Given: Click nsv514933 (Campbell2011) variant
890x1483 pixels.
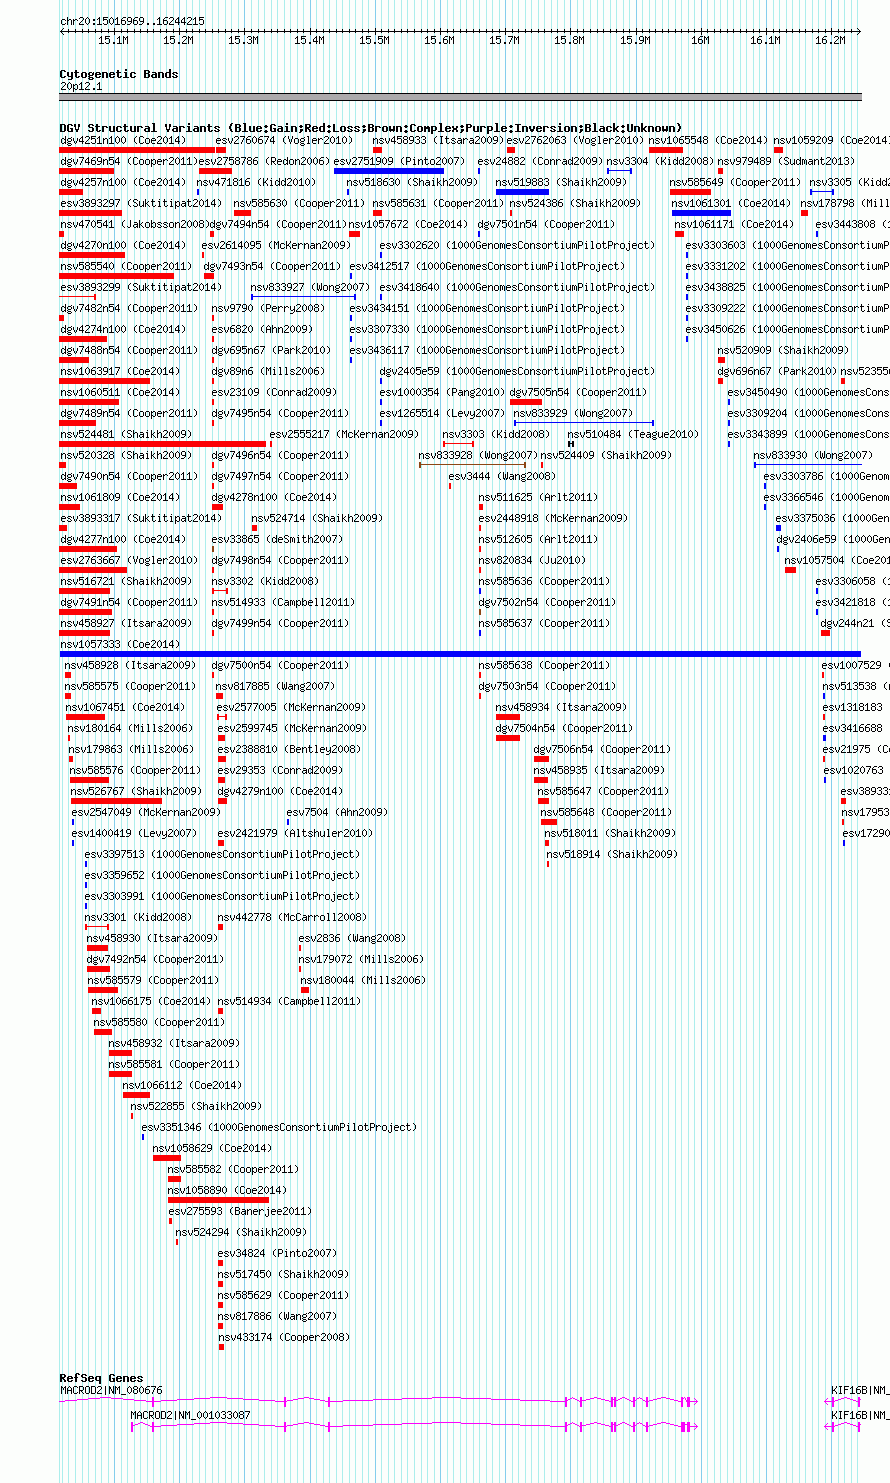Looking at the screenshot, I should point(283,603).
